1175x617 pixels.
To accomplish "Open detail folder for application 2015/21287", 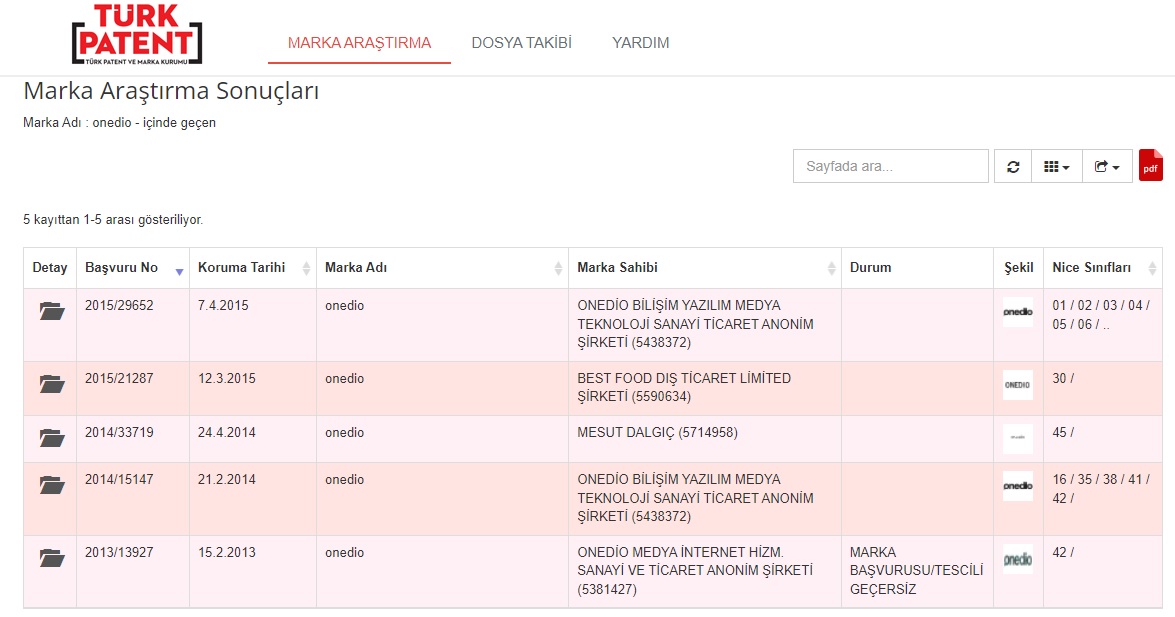I will click(52, 384).
